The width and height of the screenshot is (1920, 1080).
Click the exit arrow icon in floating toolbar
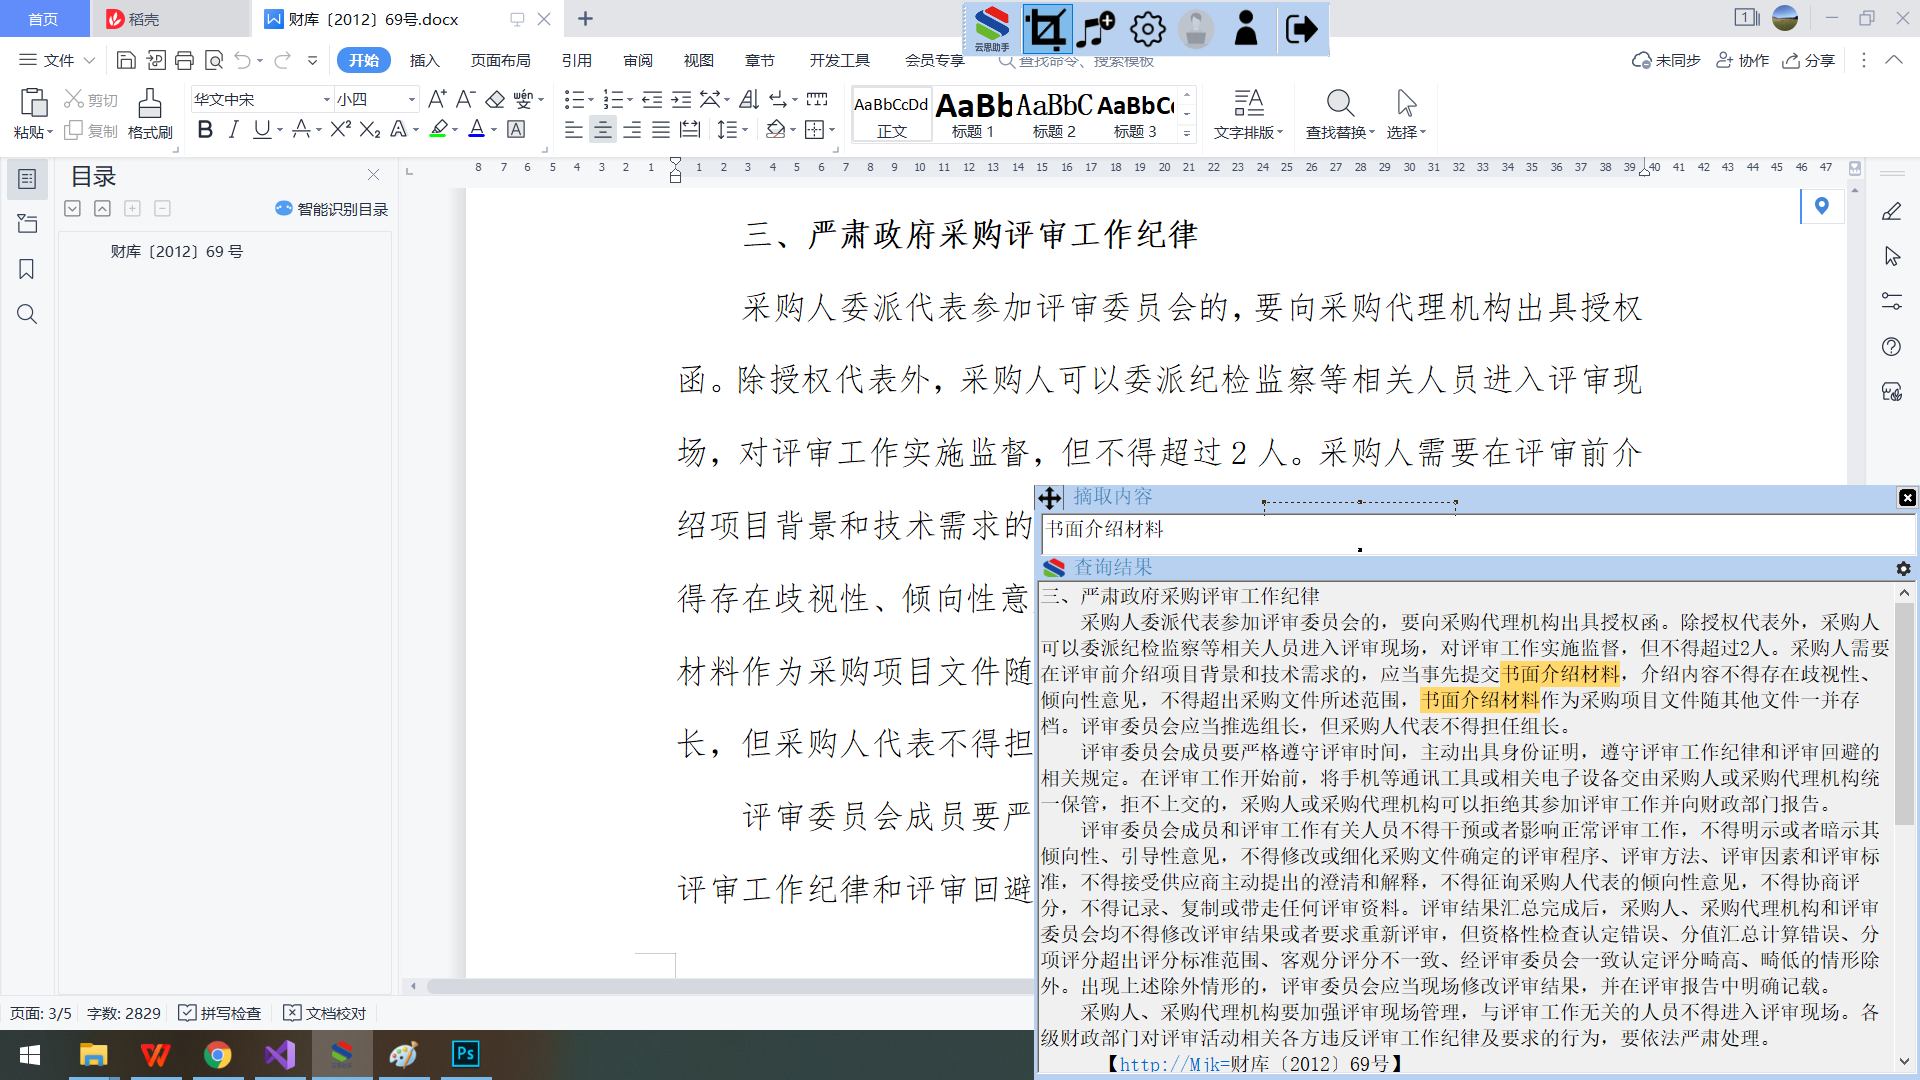pyautogui.click(x=1300, y=28)
